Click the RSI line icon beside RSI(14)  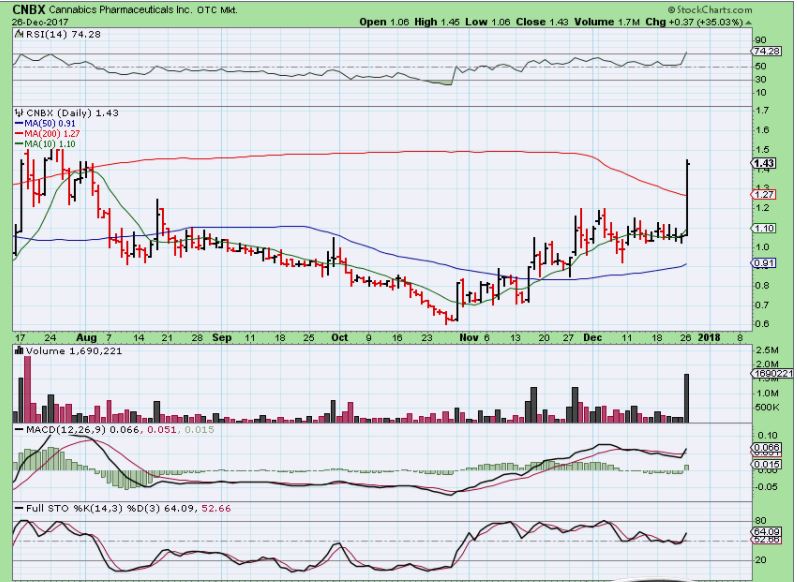pyautogui.click(x=19, y=35)
